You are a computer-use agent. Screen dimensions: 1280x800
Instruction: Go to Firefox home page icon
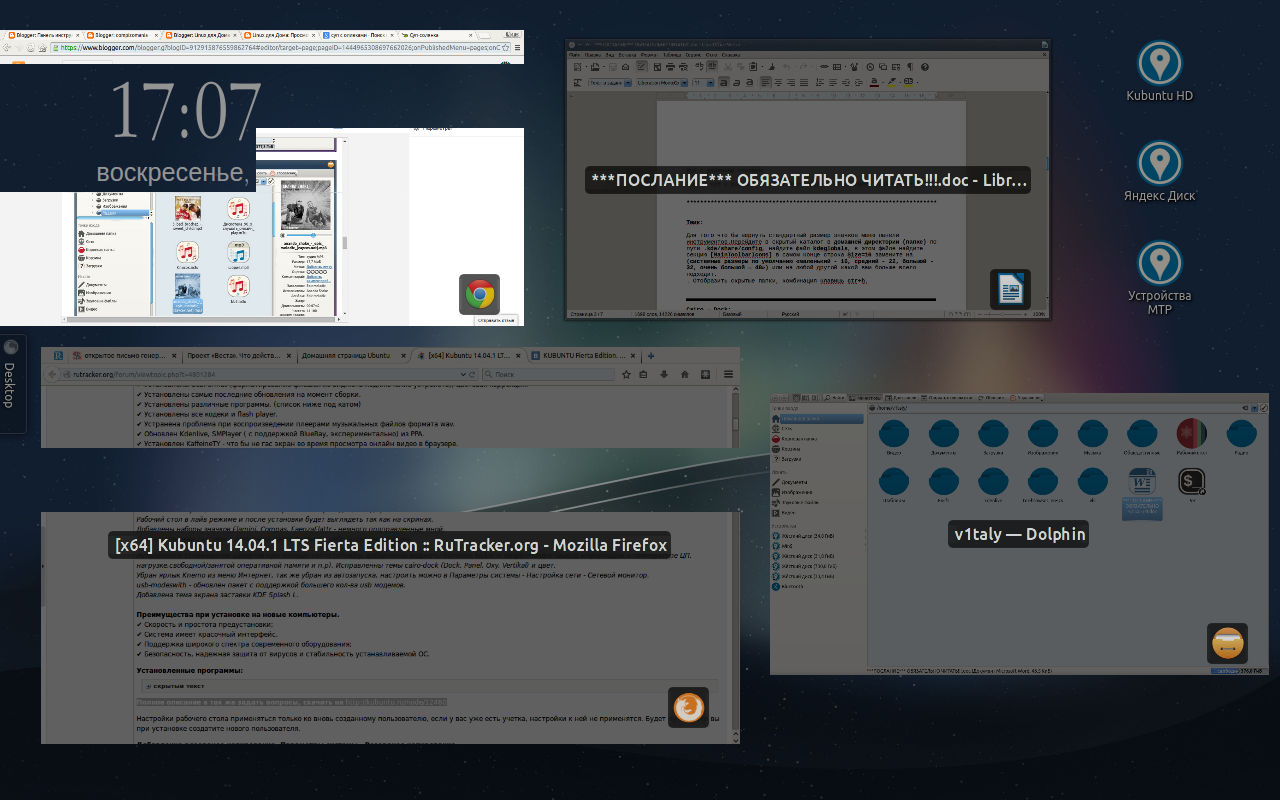684,375
